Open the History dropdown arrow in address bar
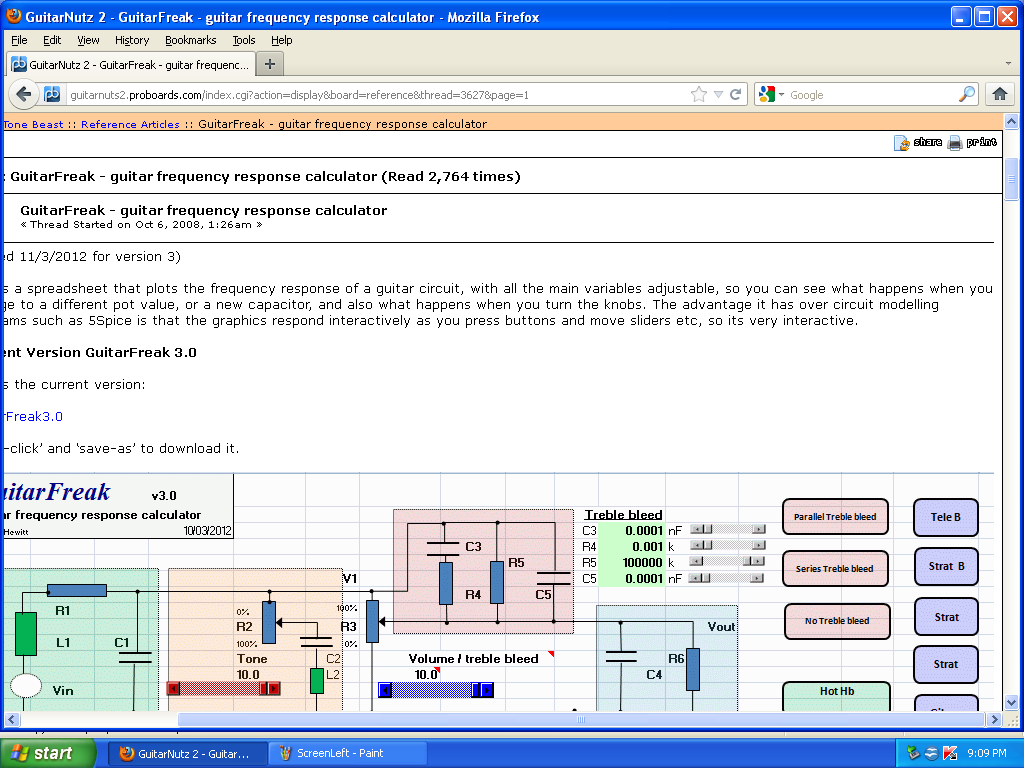The image size is (1024, 768). pos(718,95)
